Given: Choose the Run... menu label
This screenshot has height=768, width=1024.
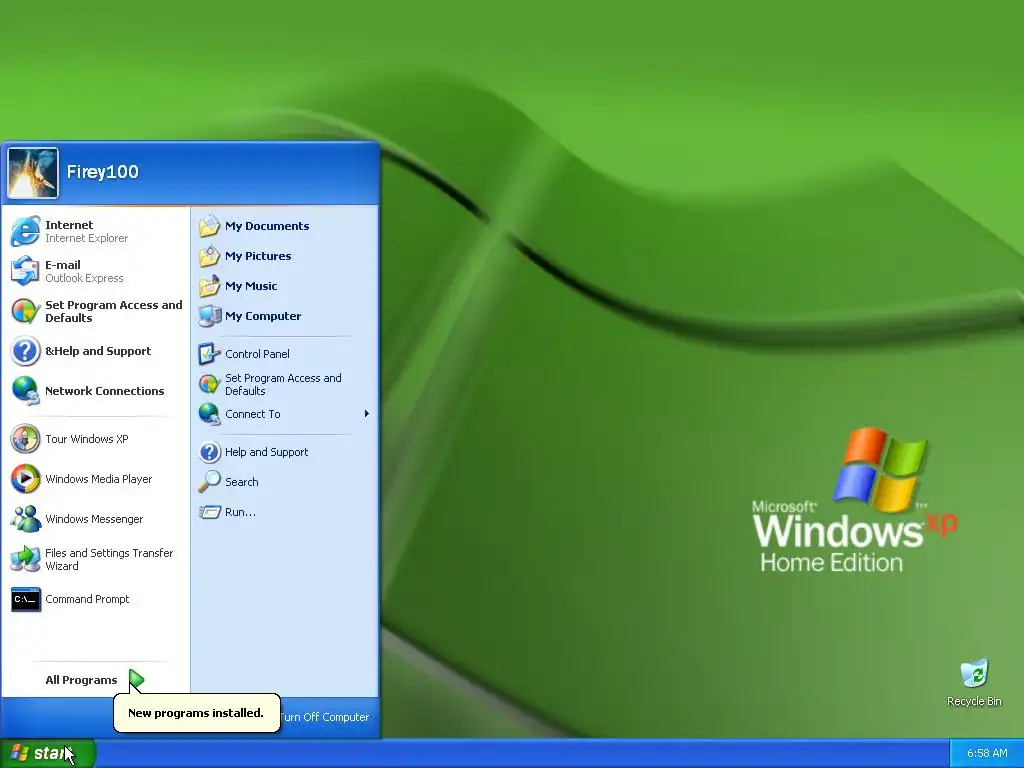Looking at the screenshot, I should coord(240,512).
